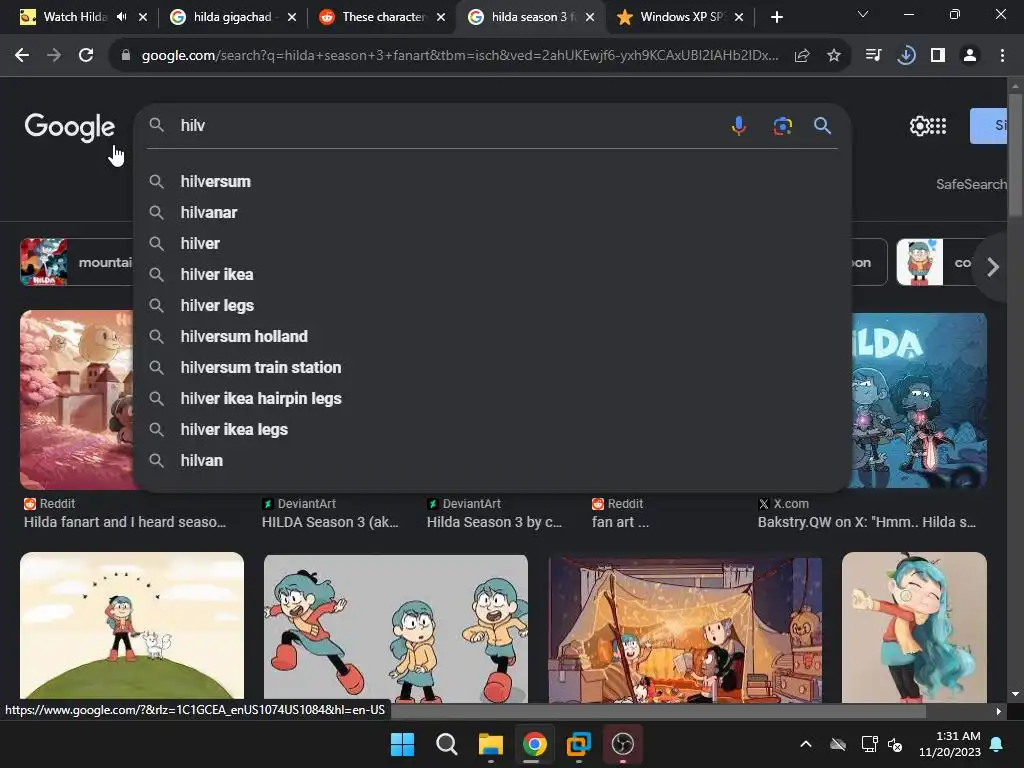This screenshot has width=1024, height=768.
Task: Open VirtualBox icon in taskbar
Action: (x=579, y=744)
